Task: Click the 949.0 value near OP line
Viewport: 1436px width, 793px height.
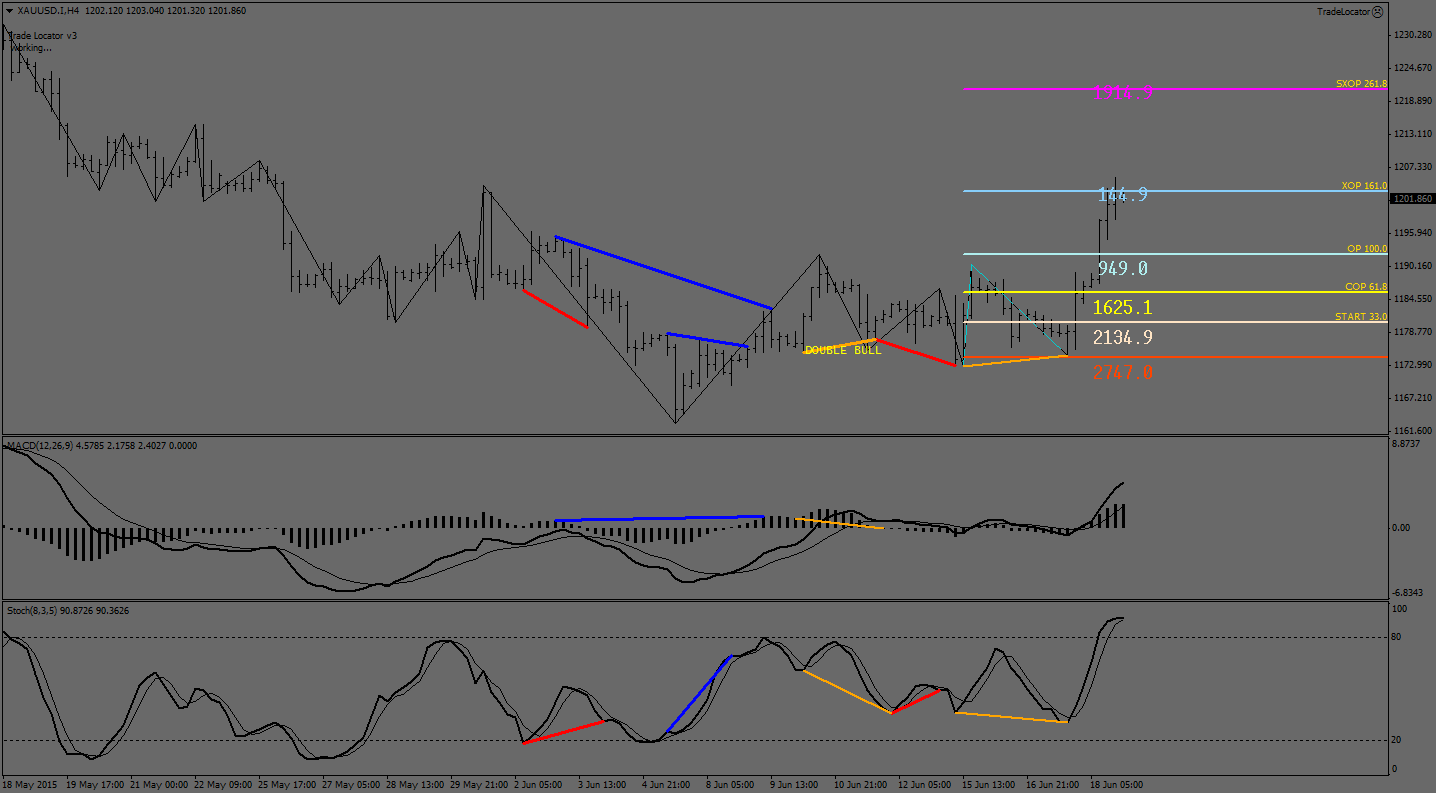Action: [x=1122, y=268]
